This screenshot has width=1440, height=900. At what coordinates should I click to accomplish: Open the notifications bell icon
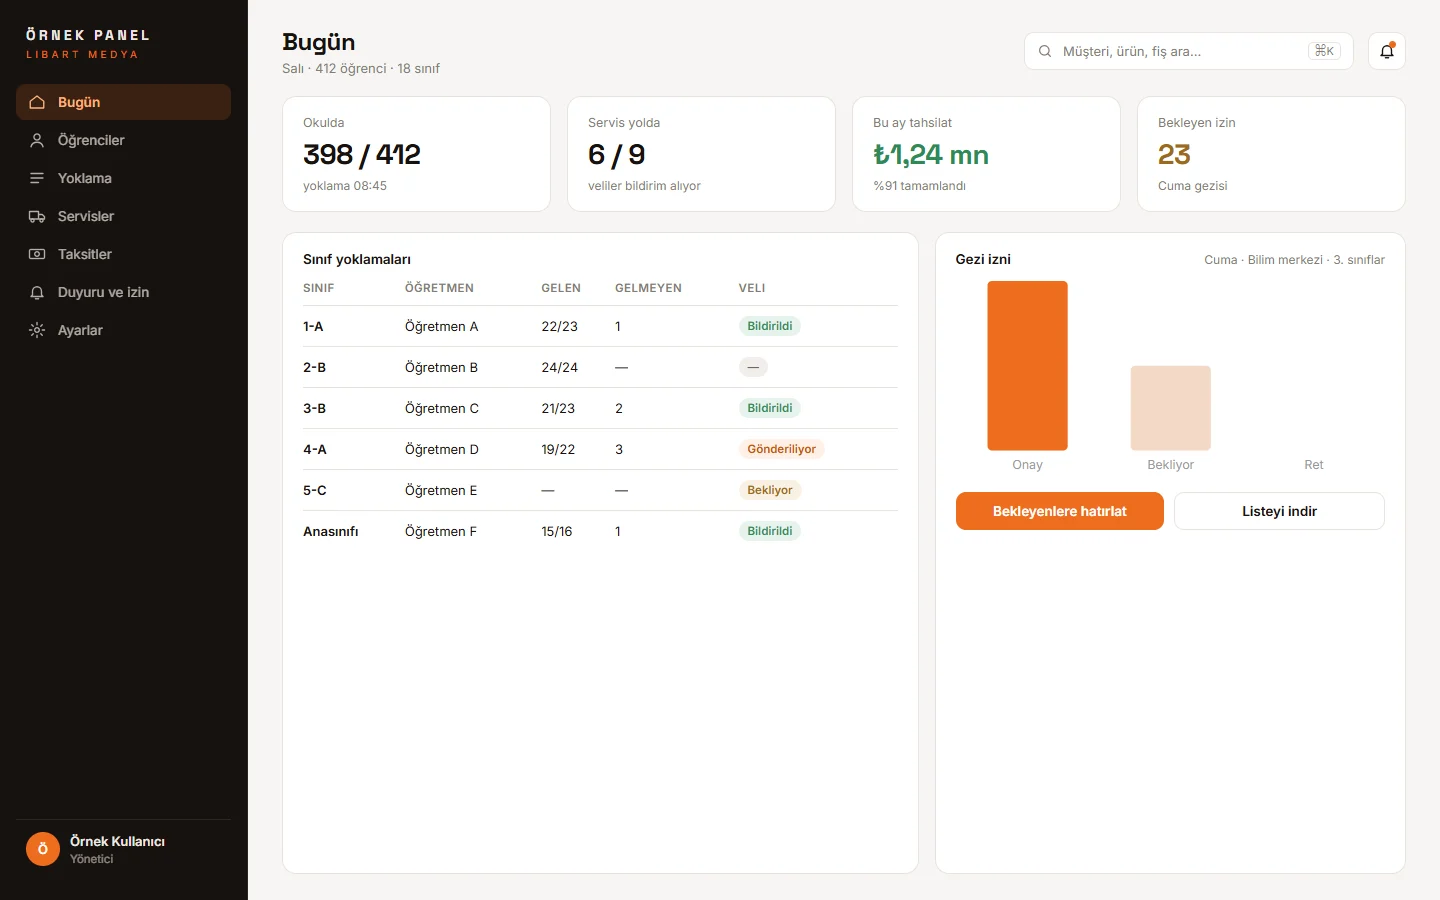coord(1386,51)
